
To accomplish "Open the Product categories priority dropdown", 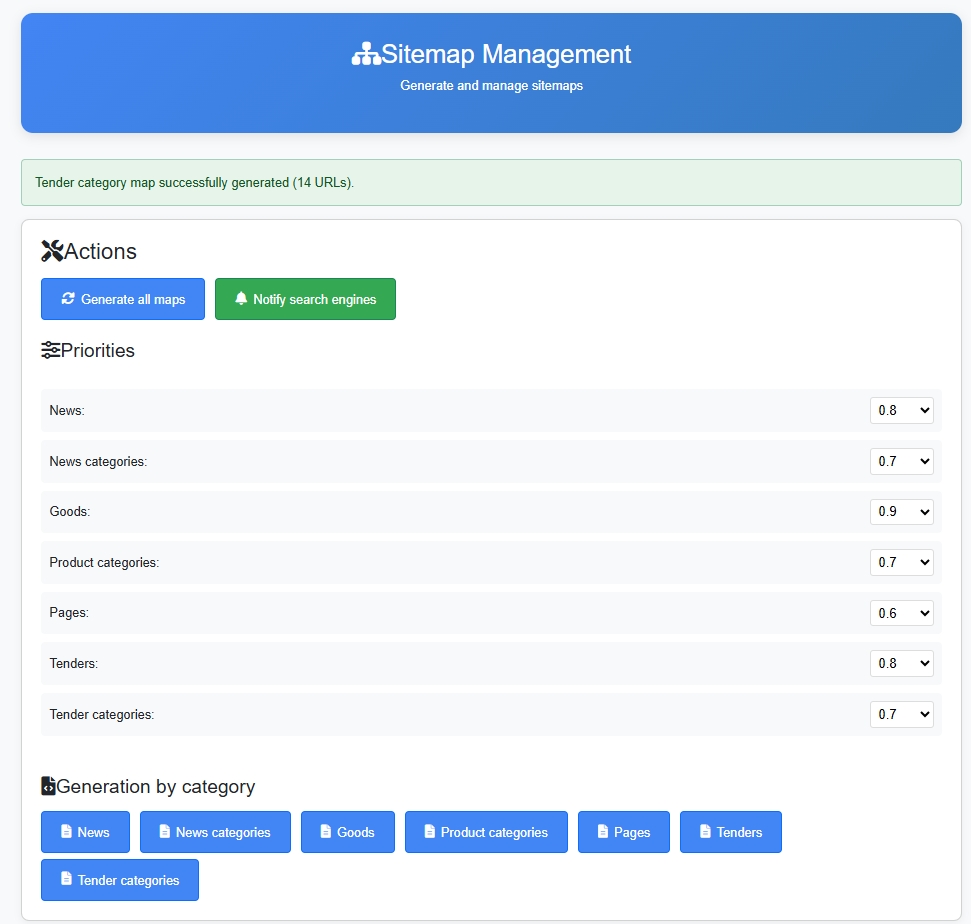I will tap(901, 562).
